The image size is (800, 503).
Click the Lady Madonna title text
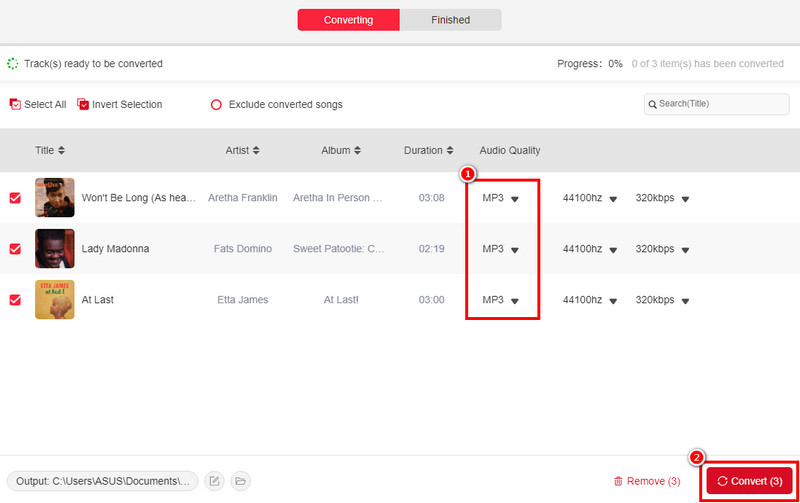pos(115,248)
